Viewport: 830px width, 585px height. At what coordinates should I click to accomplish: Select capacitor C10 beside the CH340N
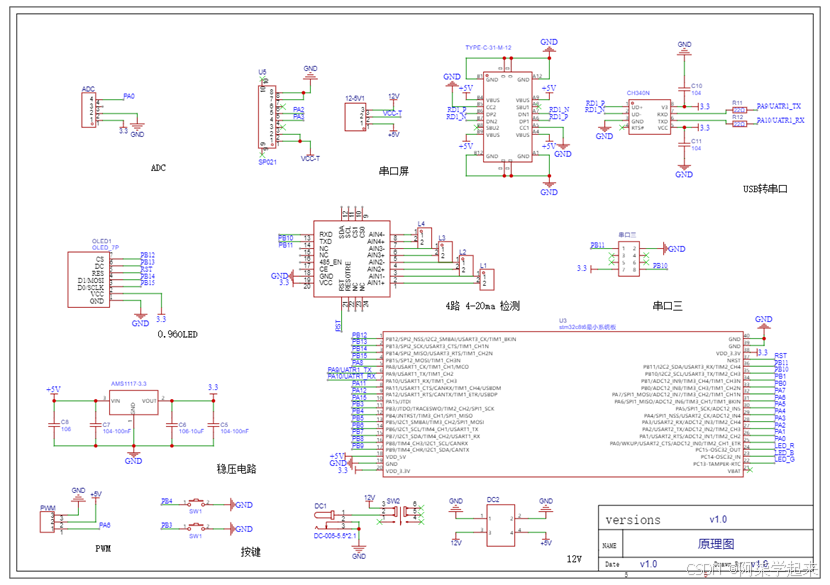click(x=684, y=90)
